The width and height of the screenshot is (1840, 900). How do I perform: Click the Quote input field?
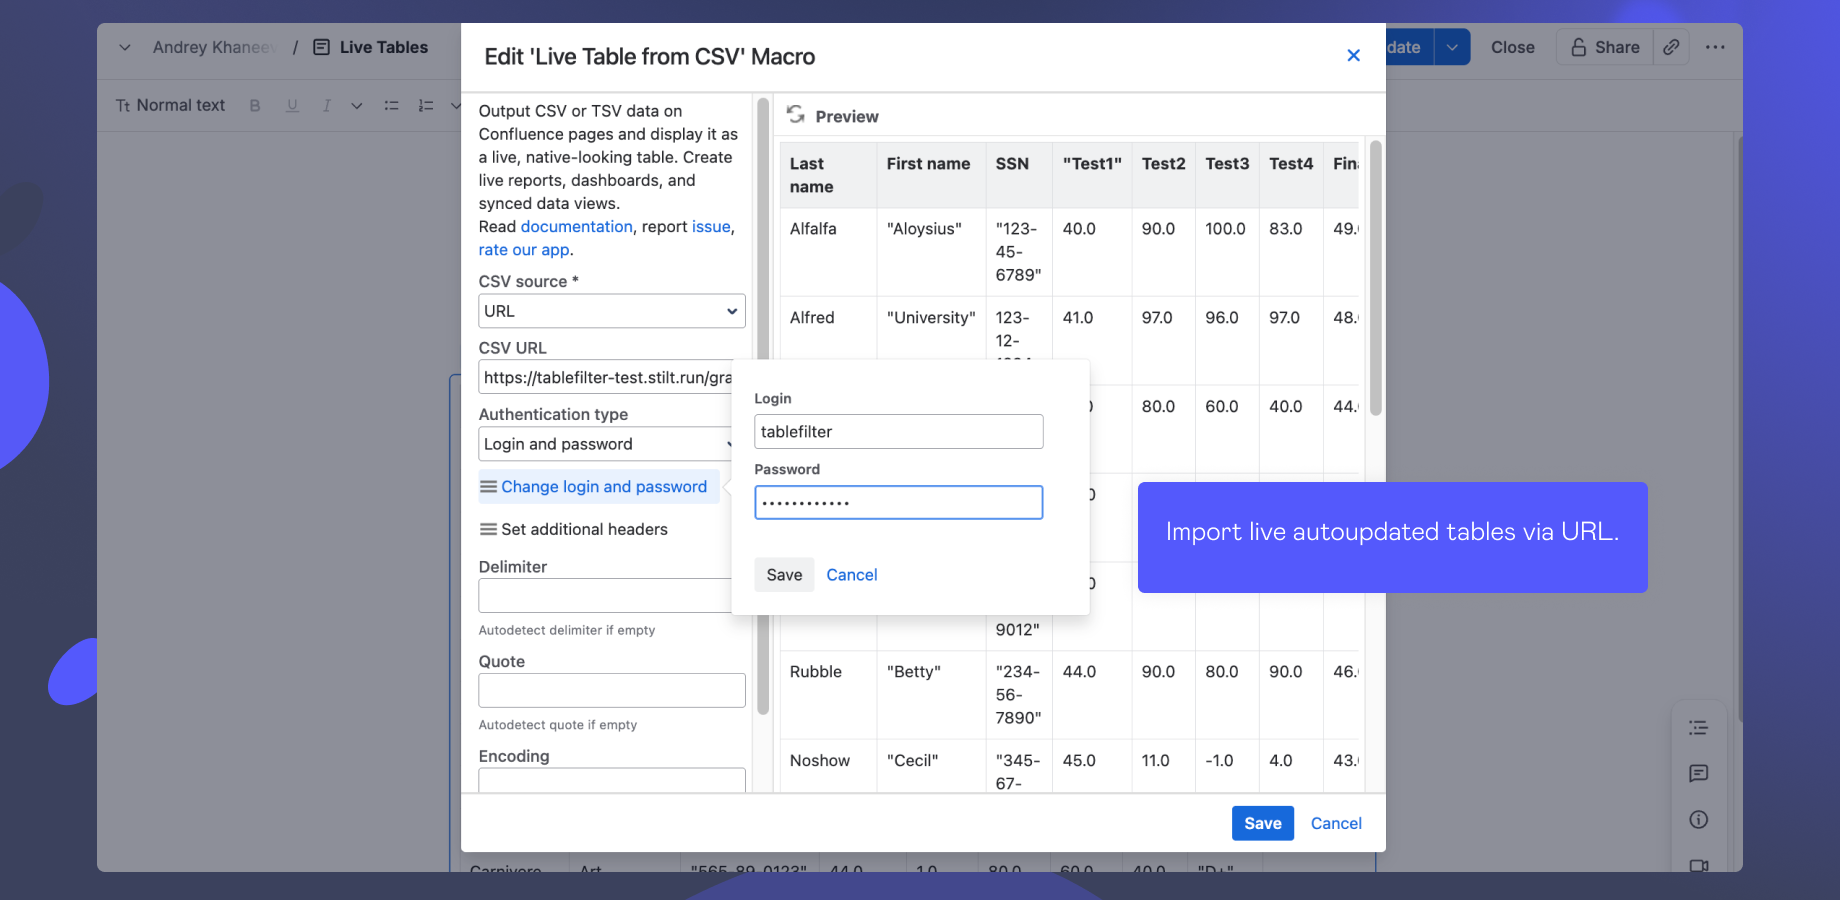(x=612, y=690)
